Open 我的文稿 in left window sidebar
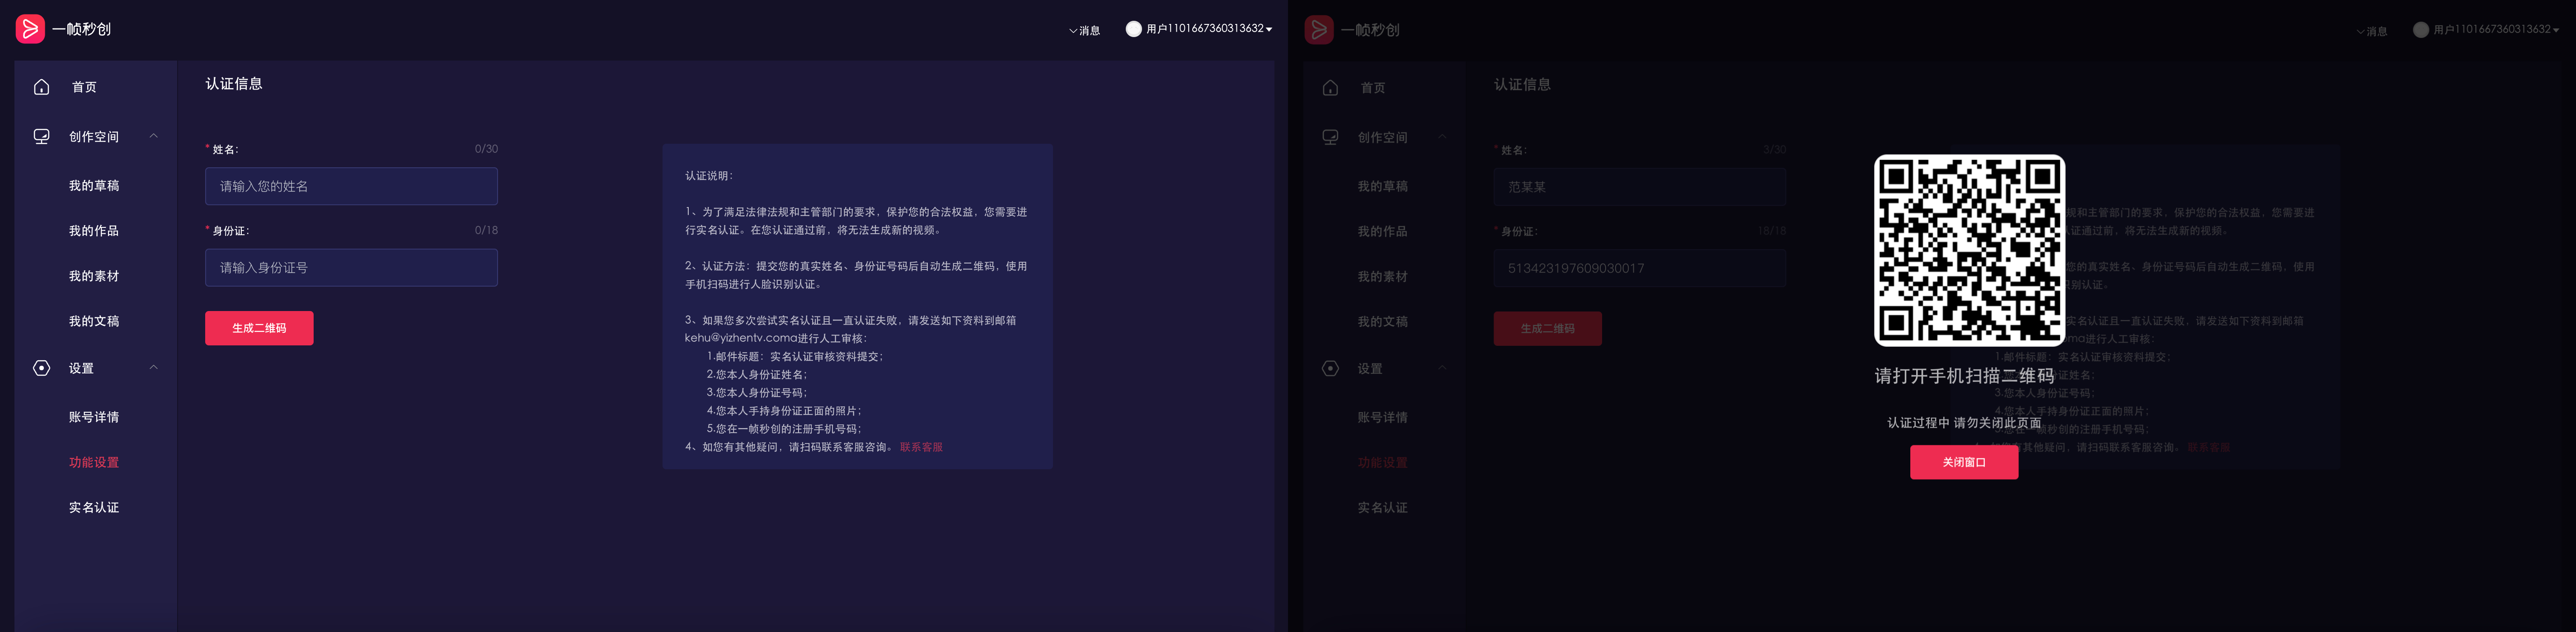This screenshot has width=2576, height=632. (94, 321)
